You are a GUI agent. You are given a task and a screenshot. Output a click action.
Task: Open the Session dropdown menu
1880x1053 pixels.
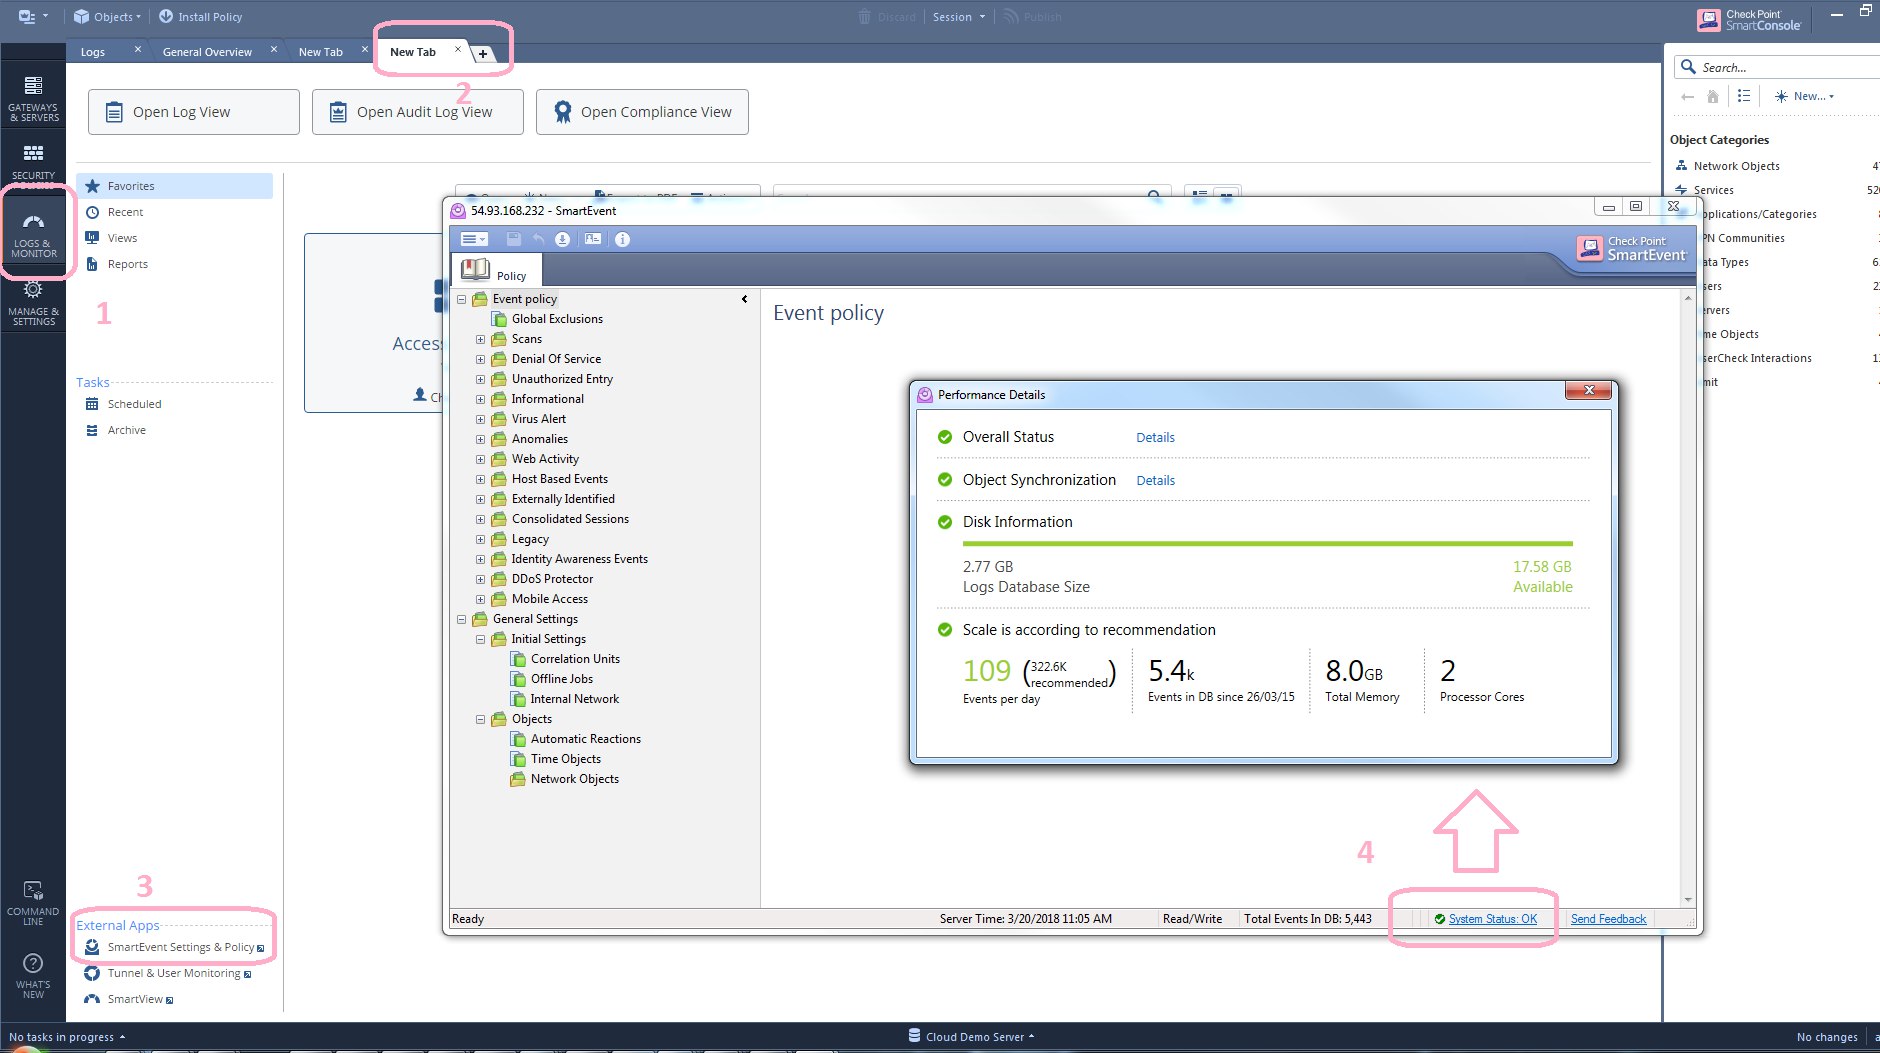tap(958, 17)
